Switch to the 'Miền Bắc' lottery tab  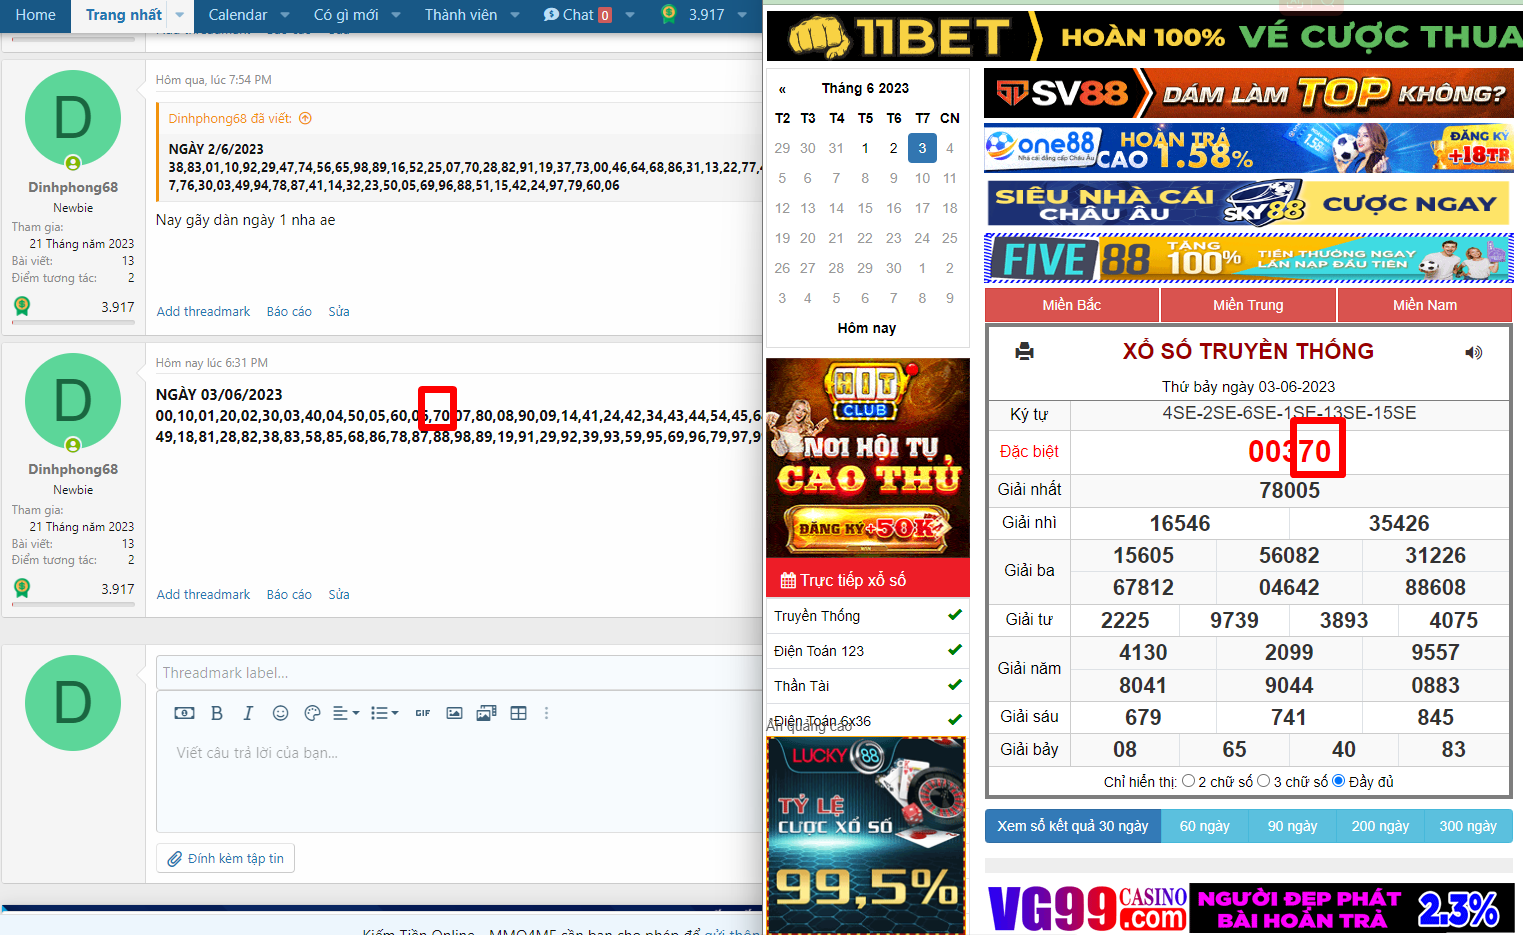[1072, 305]
